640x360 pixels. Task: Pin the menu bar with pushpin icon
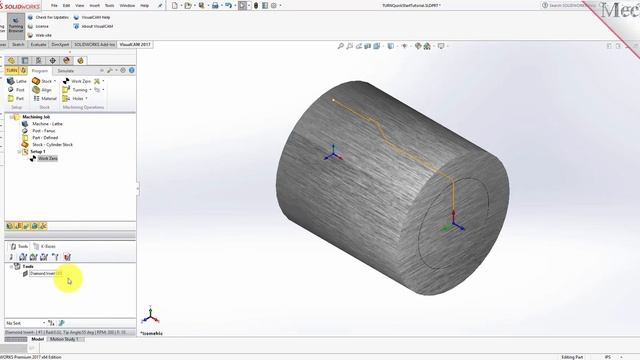[x=160, y=6]
